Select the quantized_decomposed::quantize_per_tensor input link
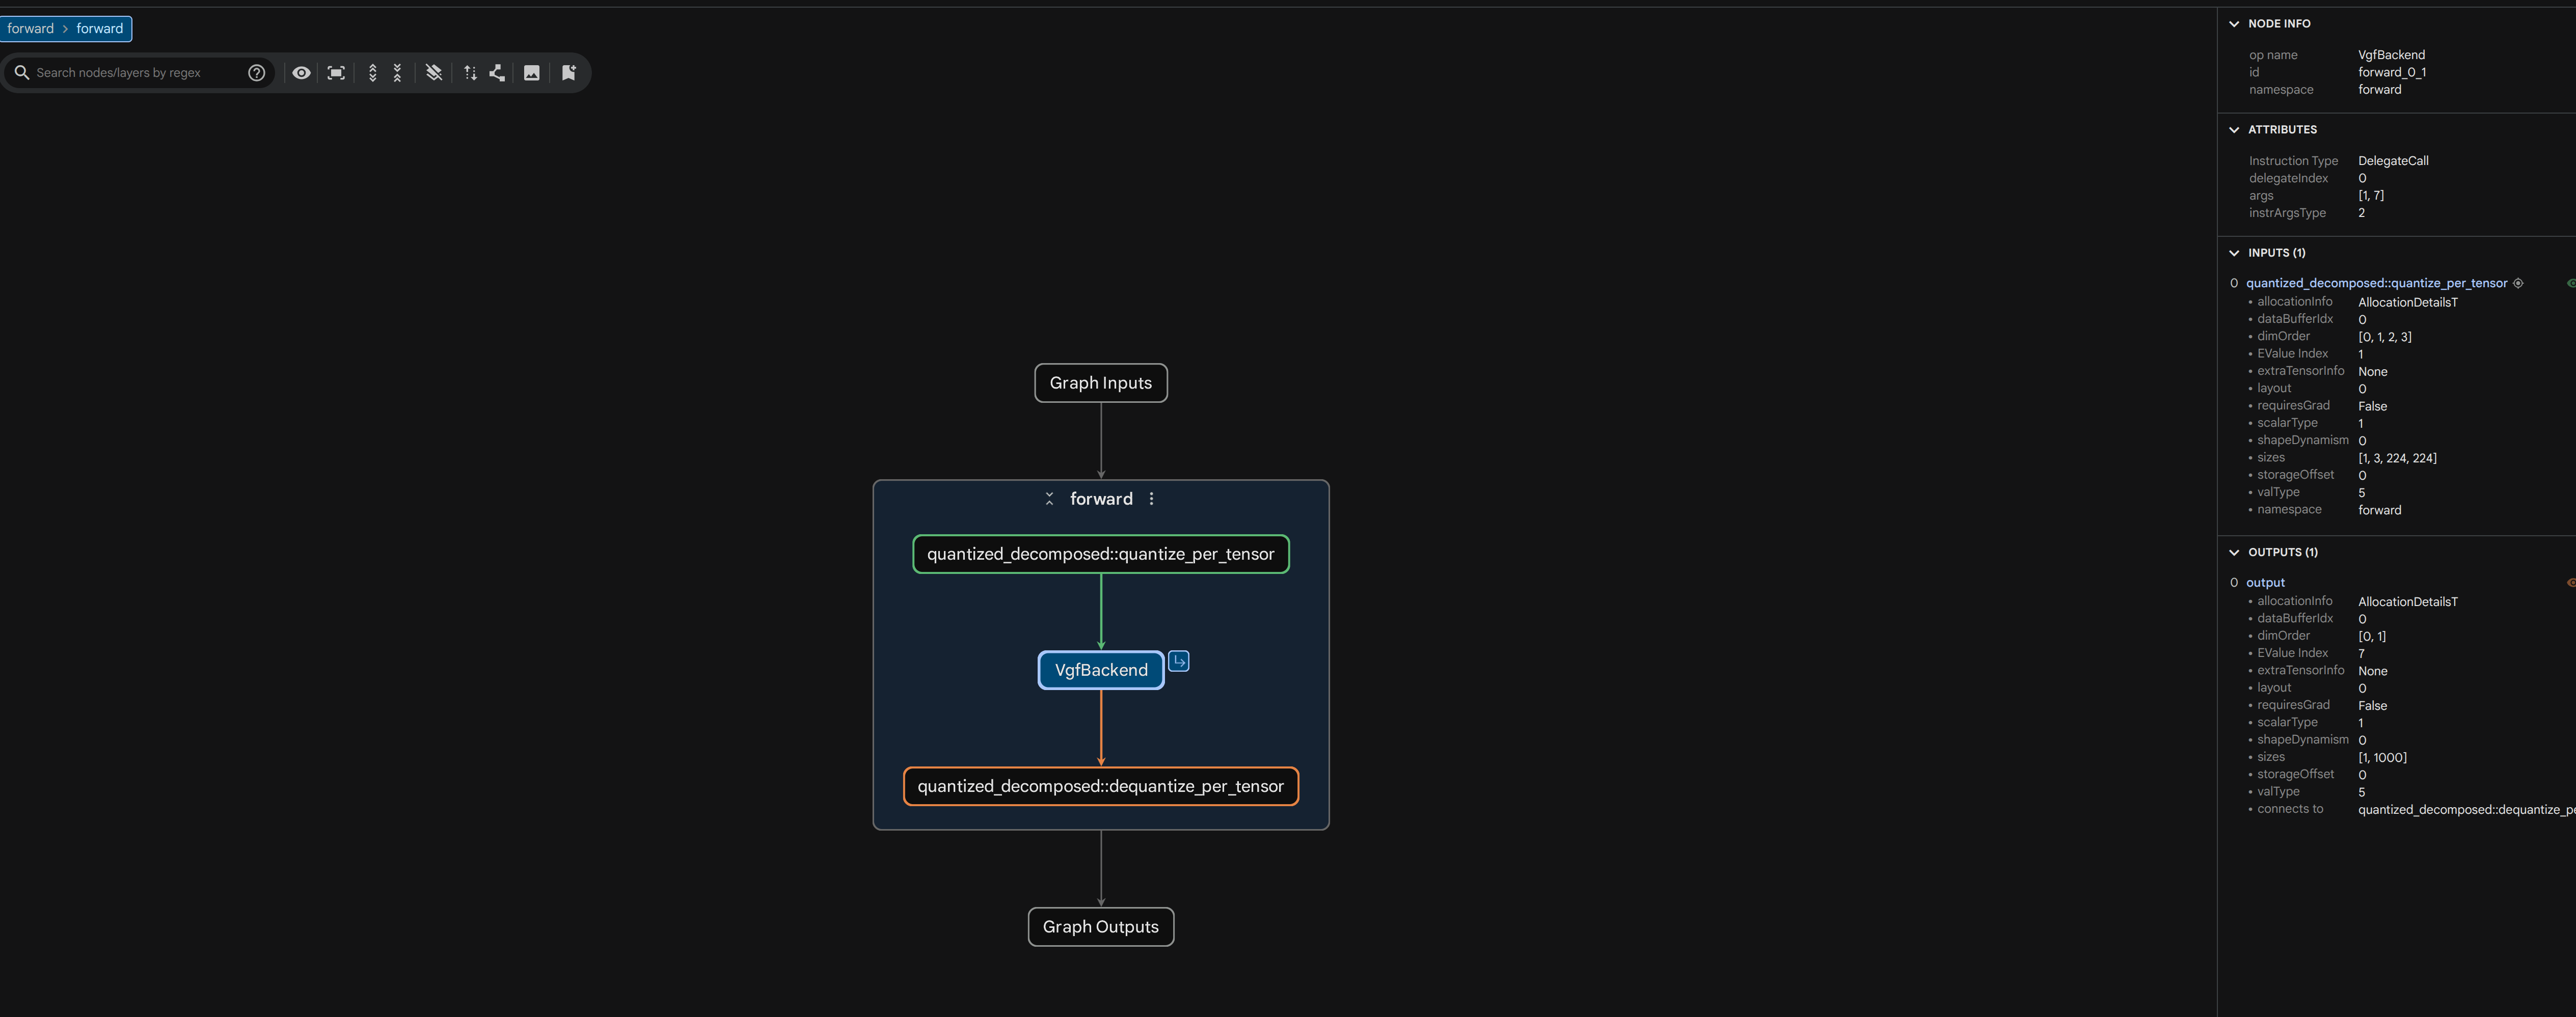This screenshot has height=1017, width=2576. point(2377,283)
